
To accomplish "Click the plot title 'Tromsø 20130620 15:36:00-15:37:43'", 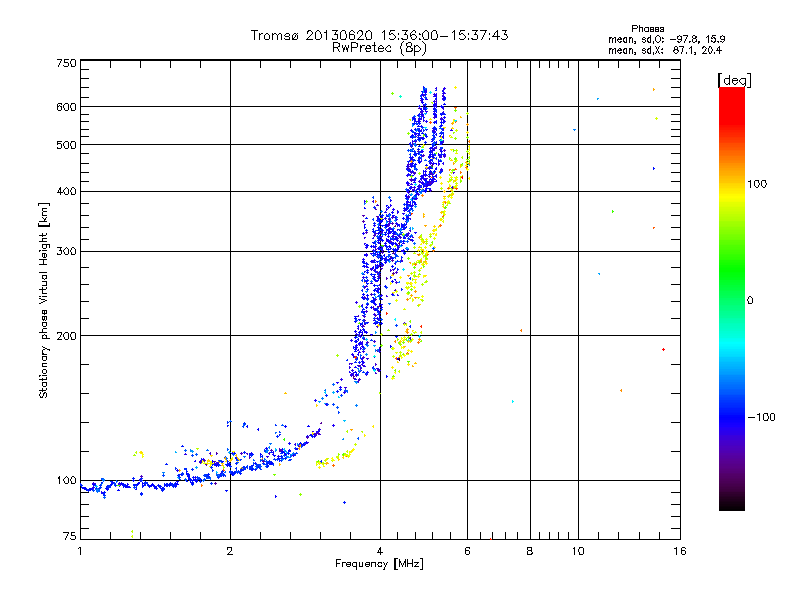I will pos(379,35).
